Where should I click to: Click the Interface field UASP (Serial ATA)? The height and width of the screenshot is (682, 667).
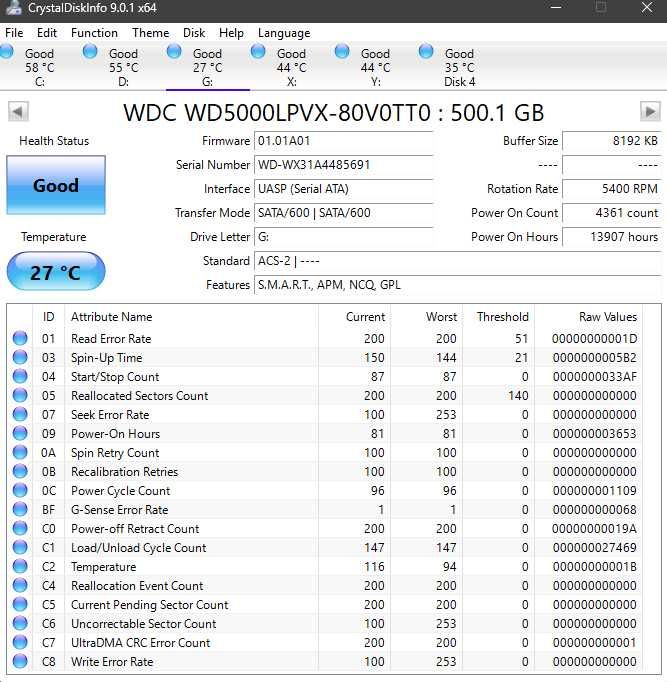tap(344, 189)
